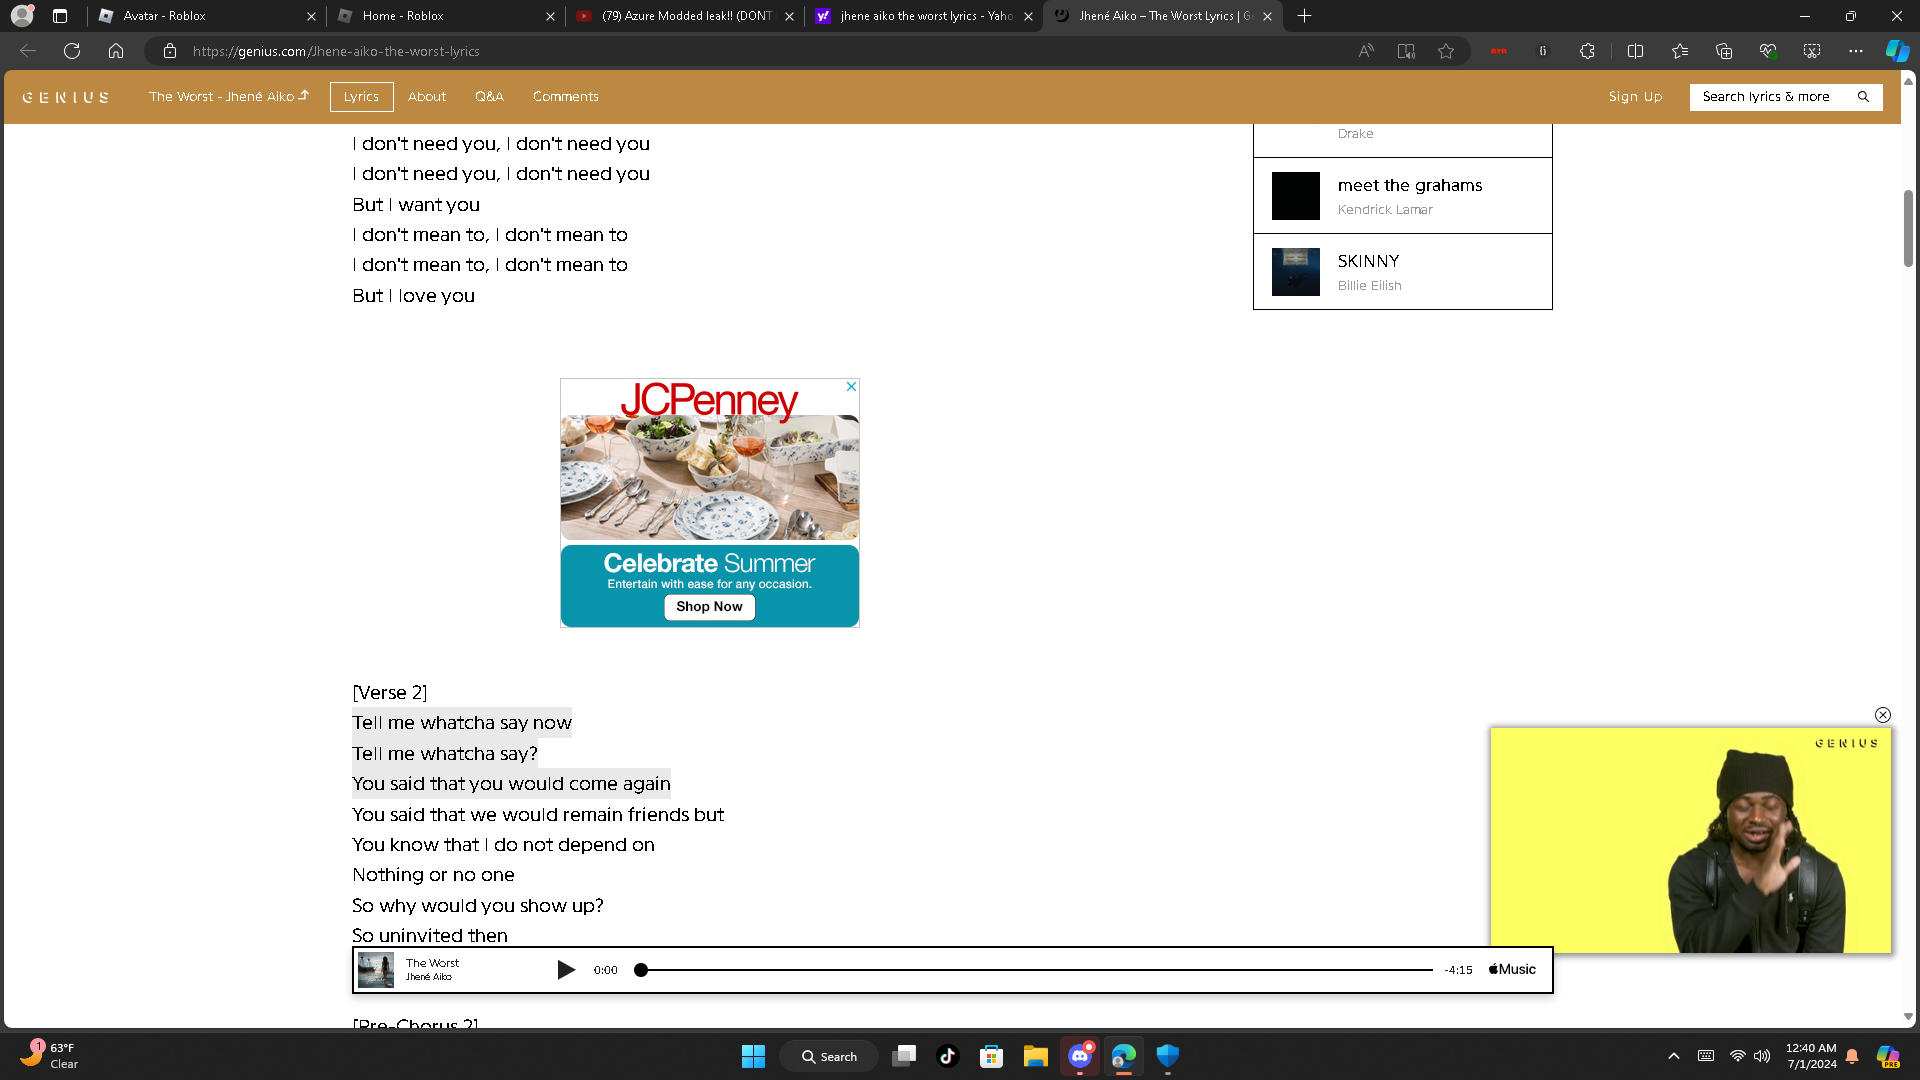Open Immersive Reader mode
This screenshot has width=1920, height=1080.
coord(1406,51)
